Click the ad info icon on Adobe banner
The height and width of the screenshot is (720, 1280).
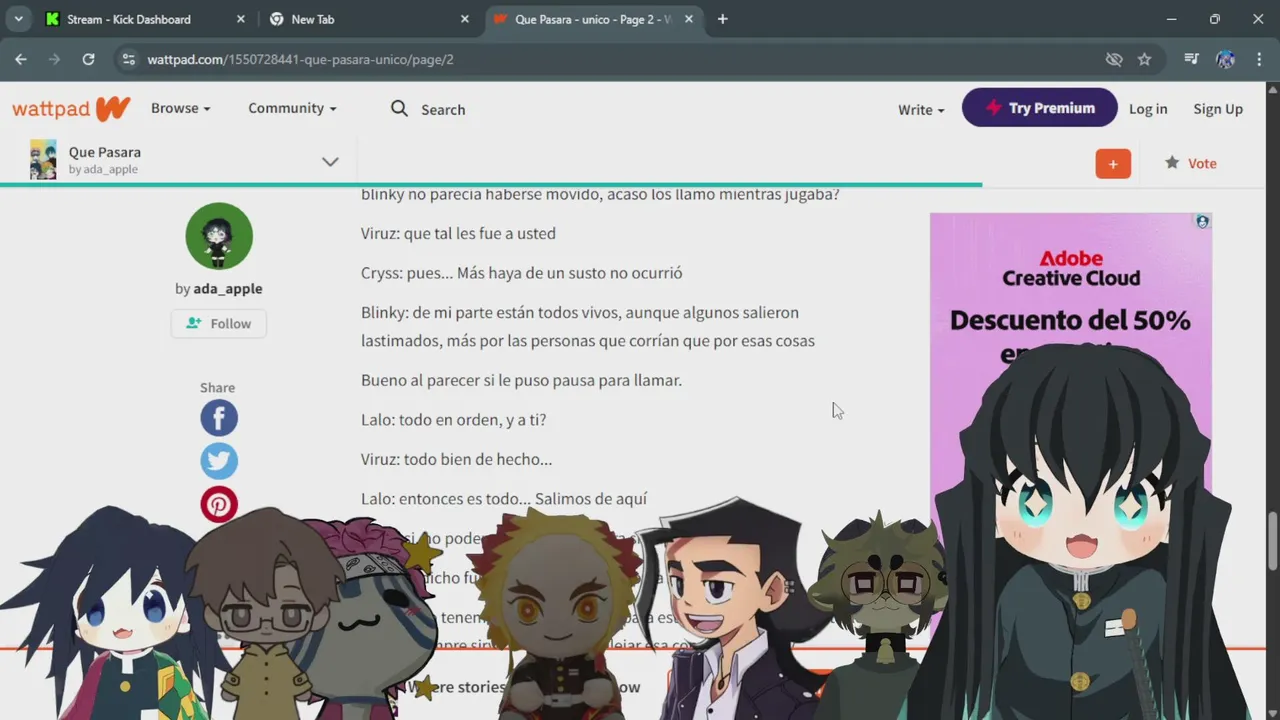[1202, 221]
